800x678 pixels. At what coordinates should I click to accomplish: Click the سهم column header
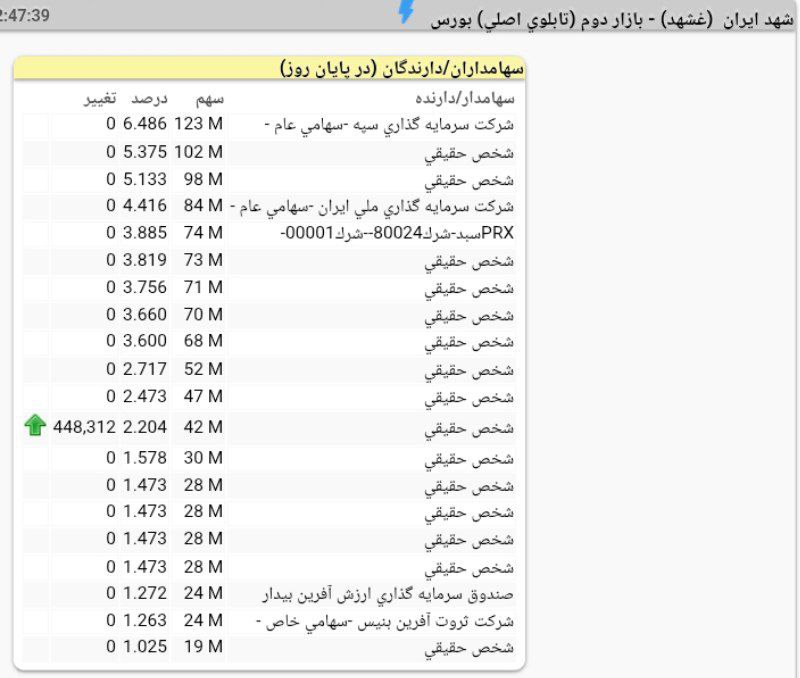(208, 98)
